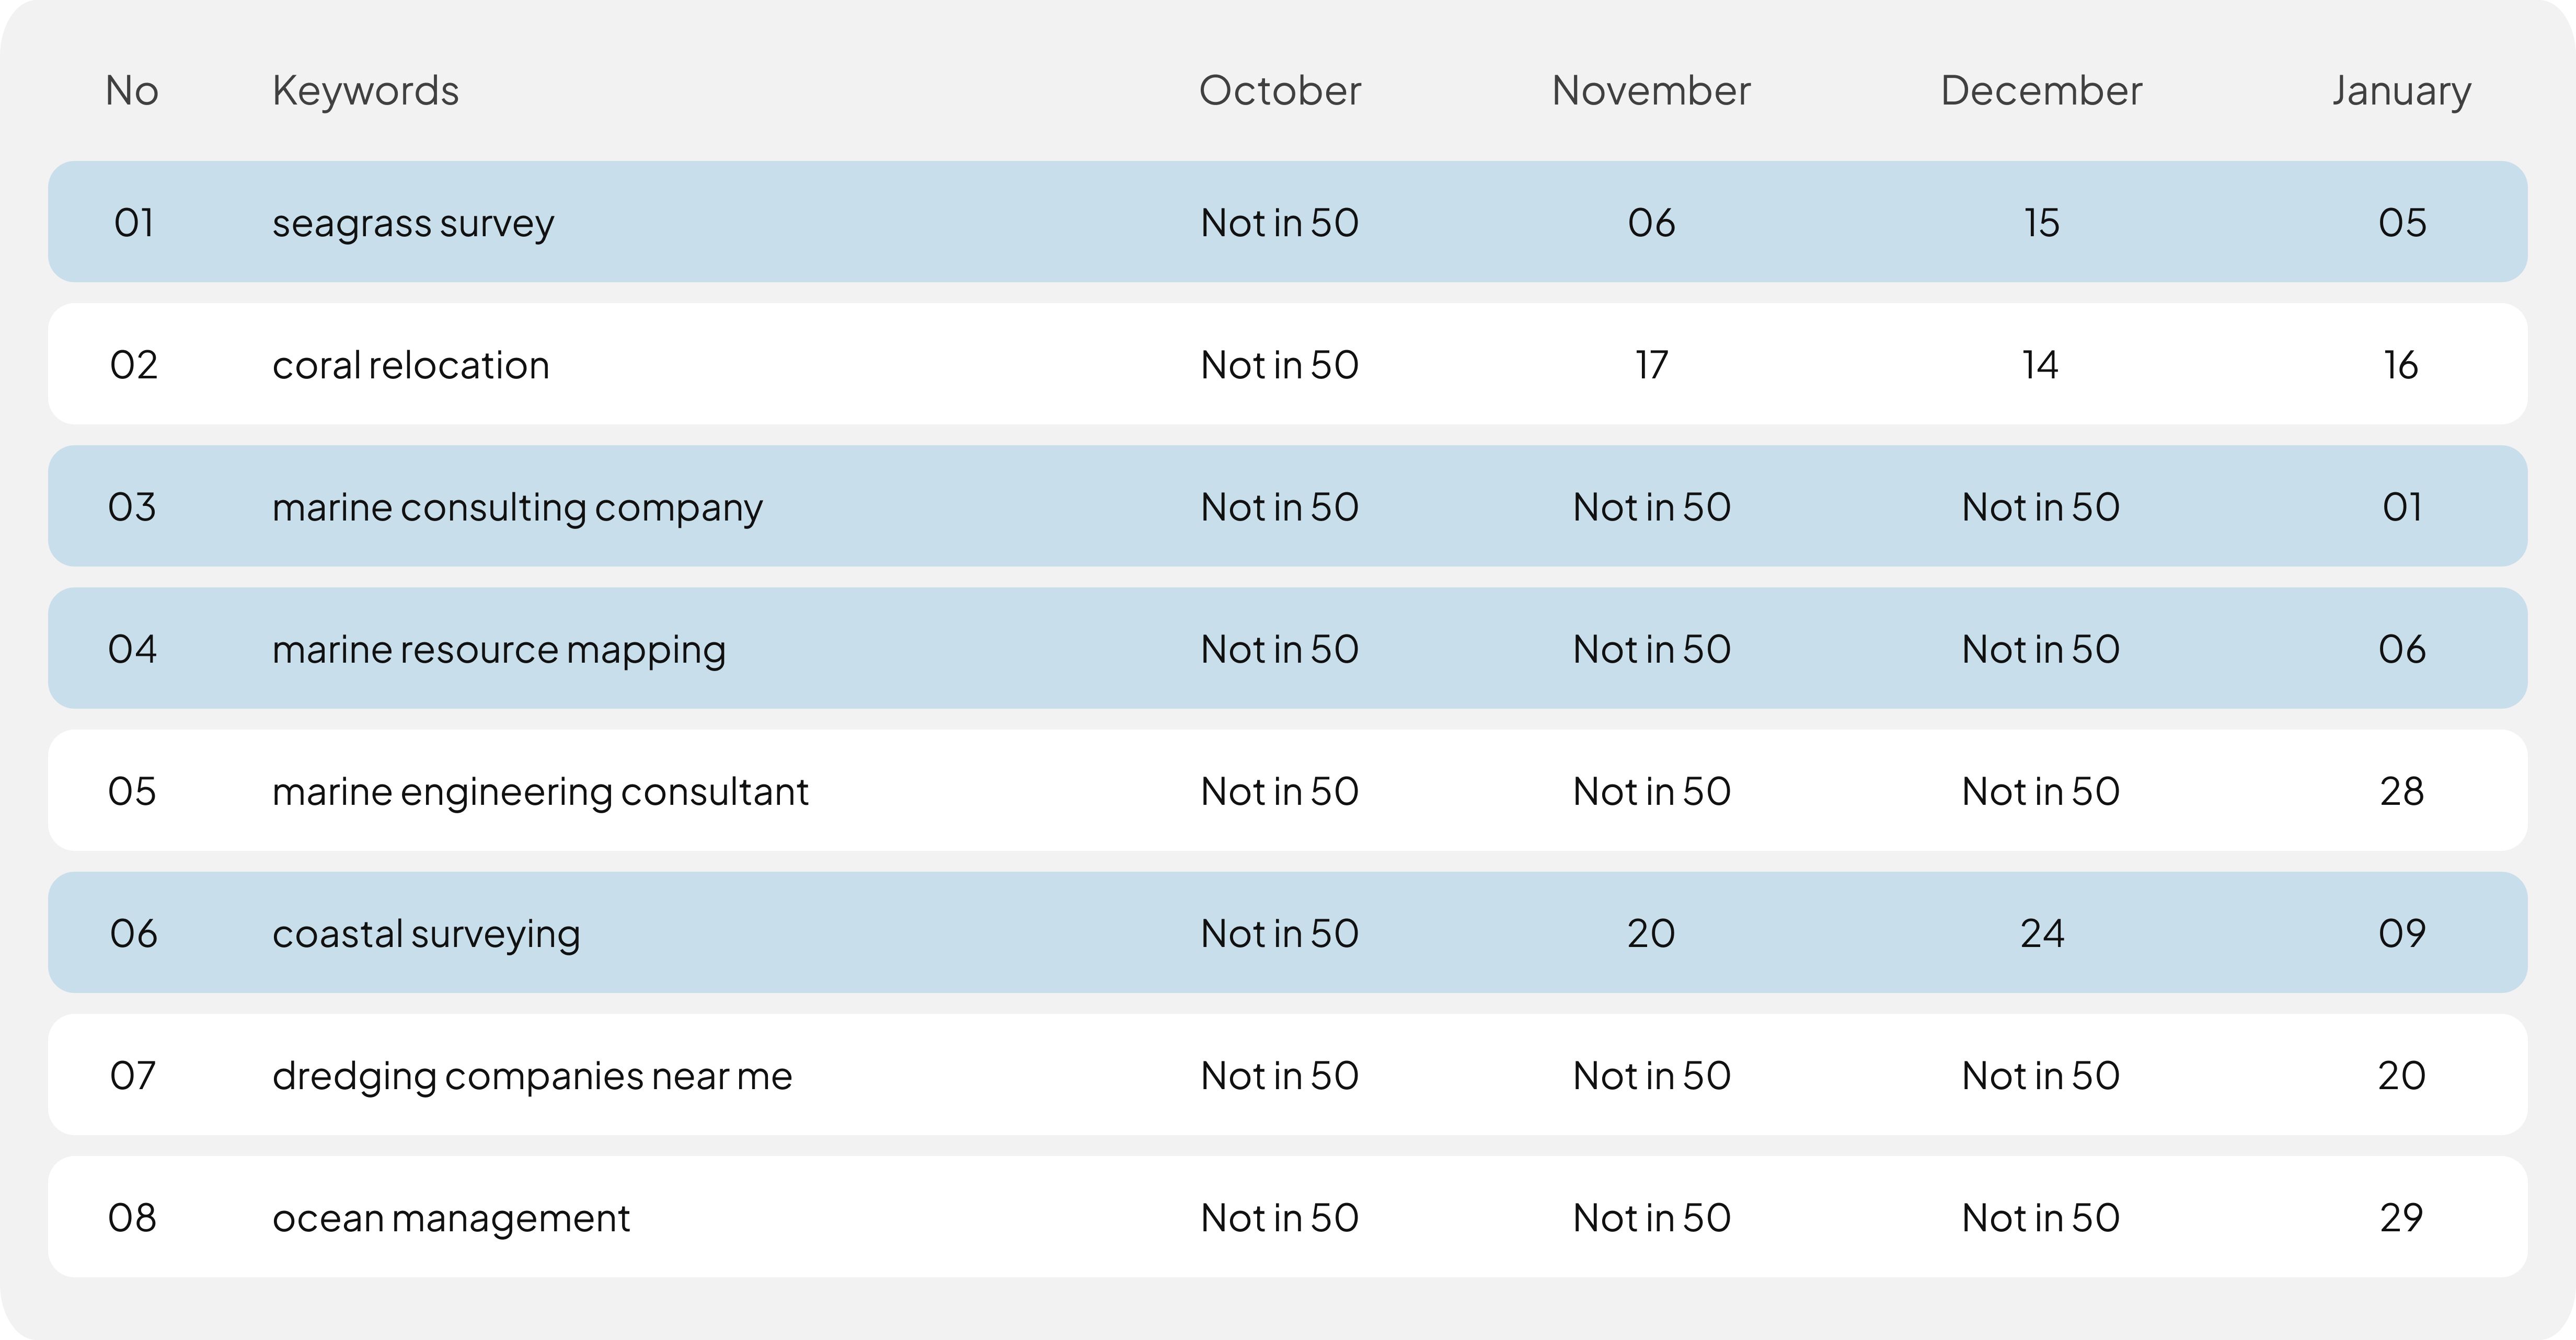Click the Keywords column header
The width and height of the screenshot is (2576, 1340).
365,91
